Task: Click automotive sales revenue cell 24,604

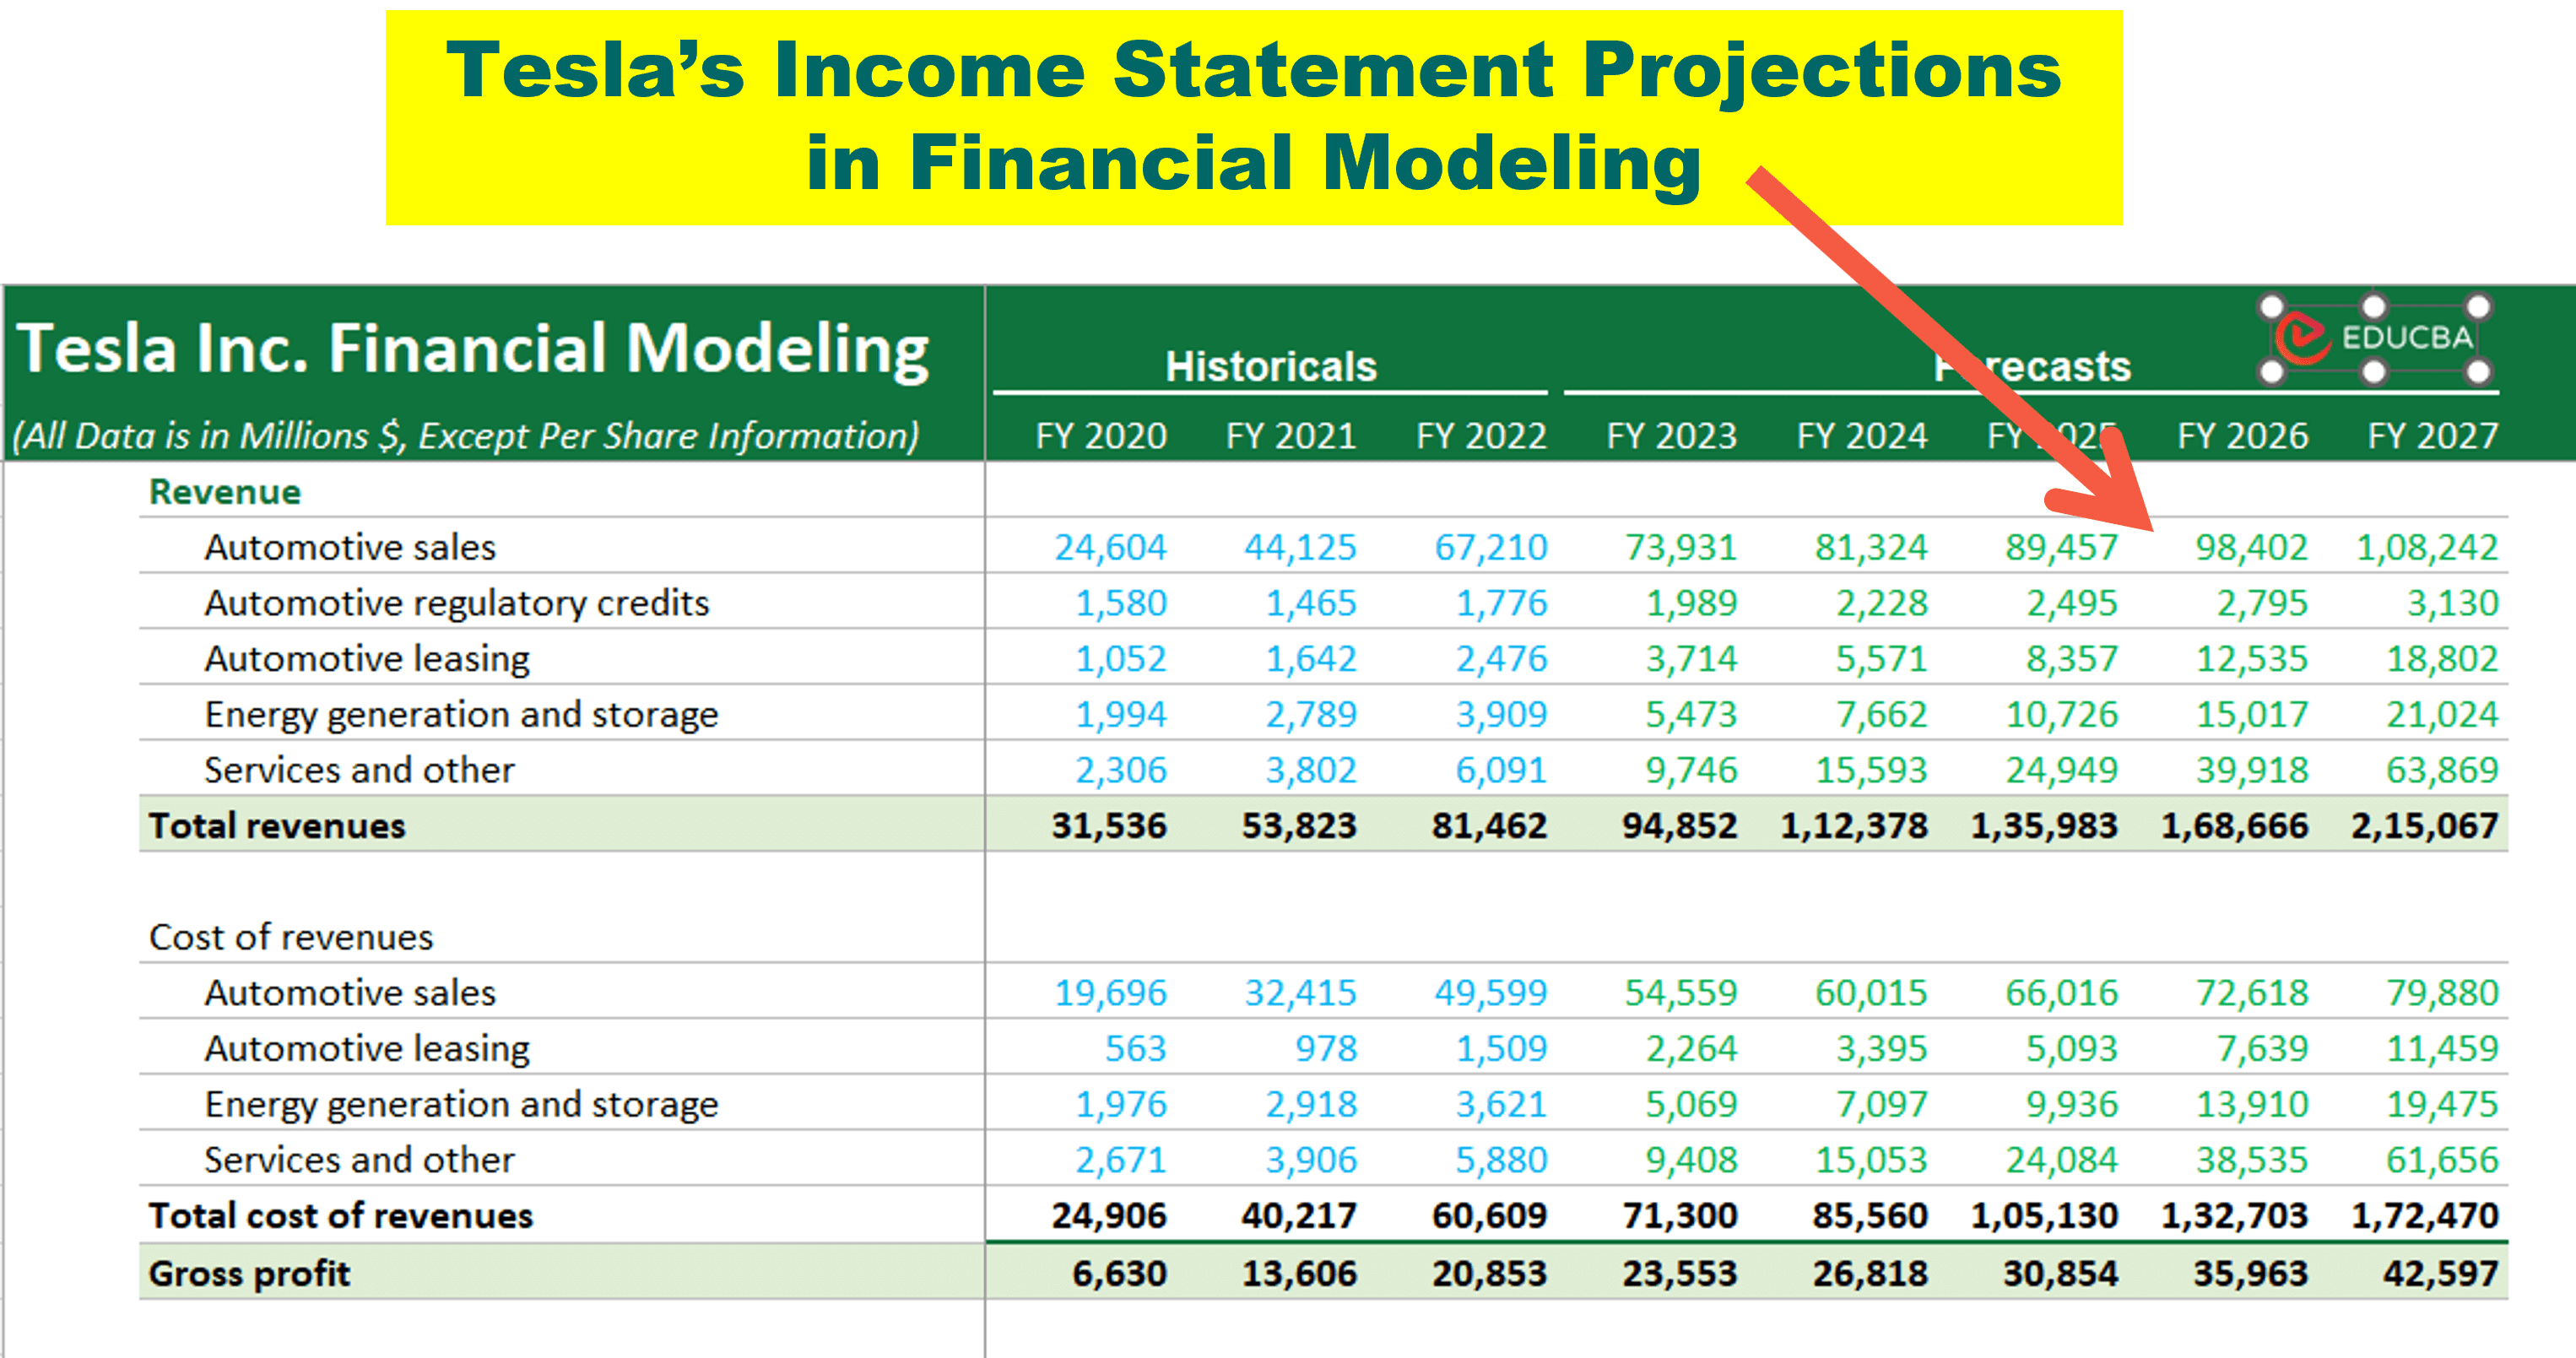Action: pyautogui.click(x=1111, y=548)
